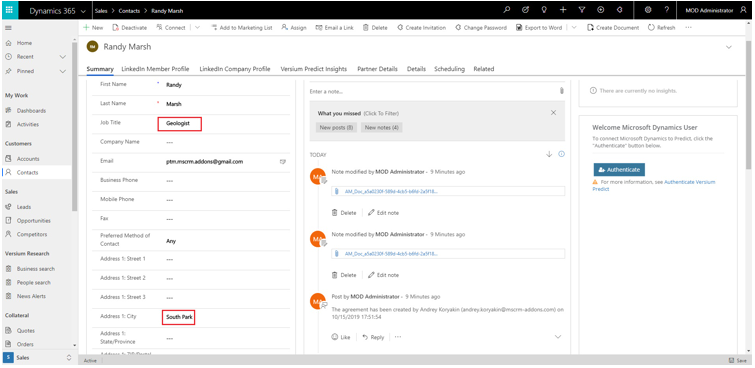The image size is (755, 368).
Task: Refresh the contact form
Action: tap(662, 28)
